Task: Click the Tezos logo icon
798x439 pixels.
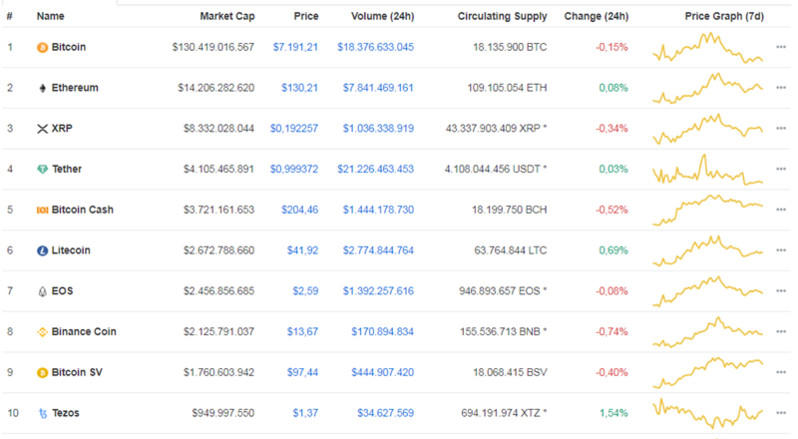Action: click(x=42, y=413)
